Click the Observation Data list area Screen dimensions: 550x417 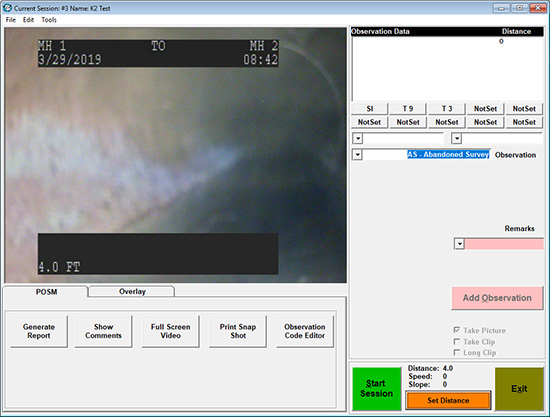(448, 68)
